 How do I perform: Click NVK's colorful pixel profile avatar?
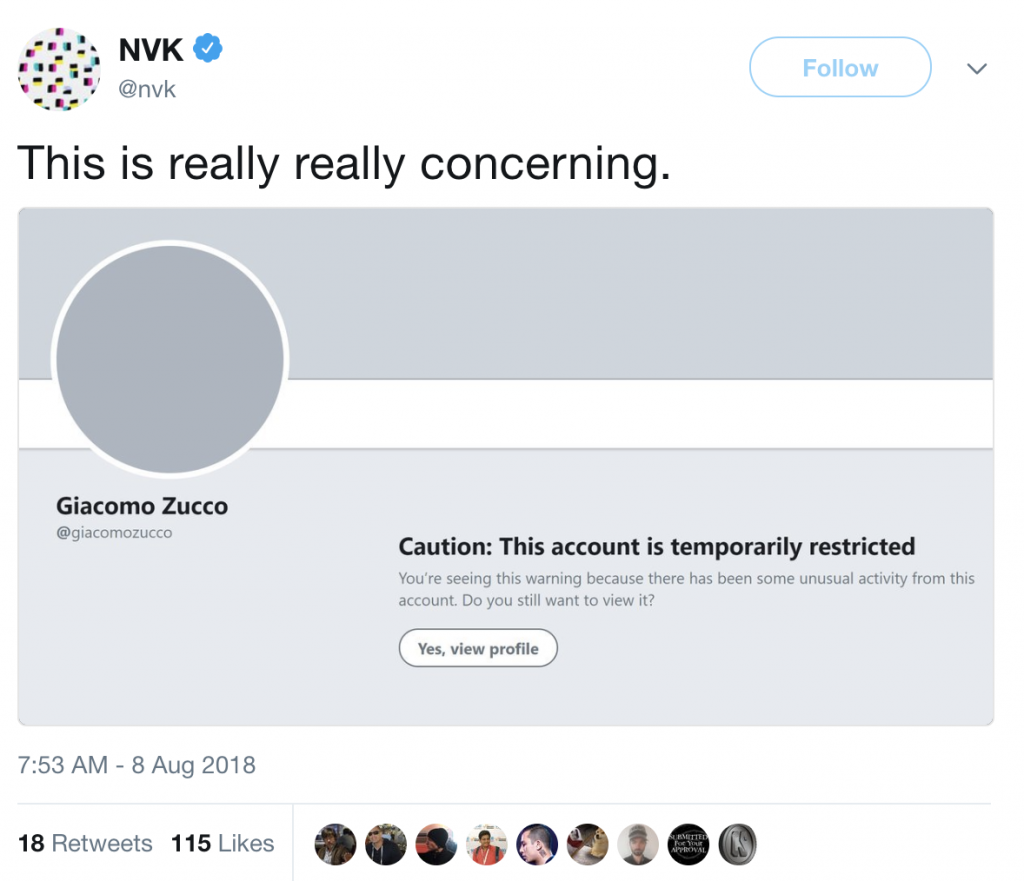(x=59, y=68)
